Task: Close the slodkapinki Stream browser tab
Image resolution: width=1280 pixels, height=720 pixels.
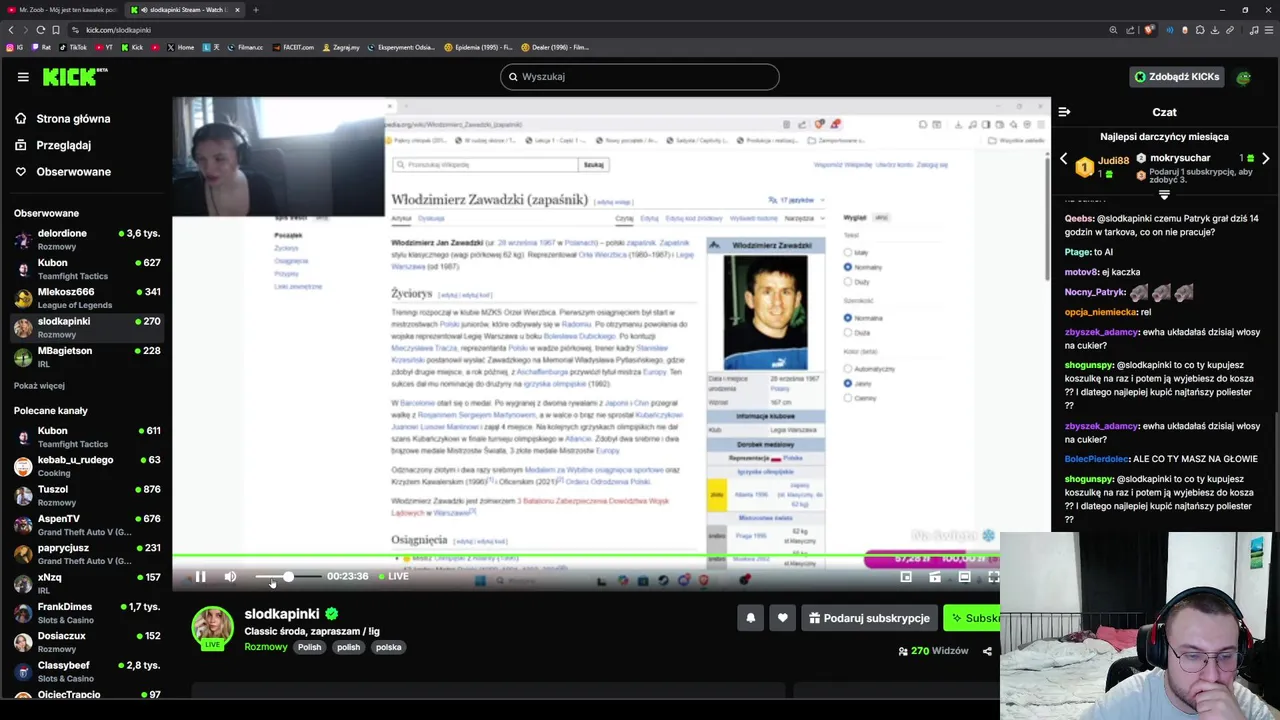Action: pos(237,10)
